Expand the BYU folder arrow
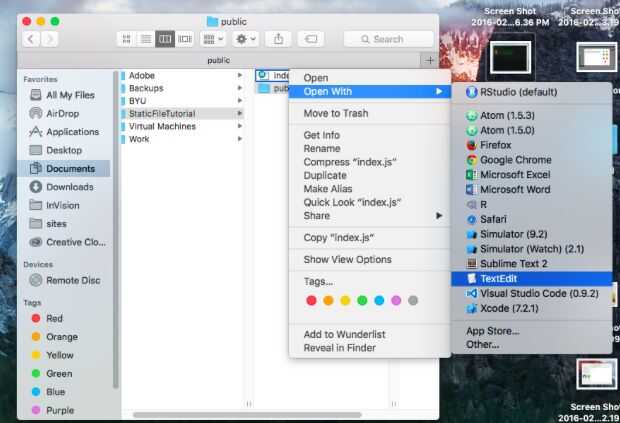Image resolution: width=620 pixels, height=423 pixels. (x=240, y=101)
